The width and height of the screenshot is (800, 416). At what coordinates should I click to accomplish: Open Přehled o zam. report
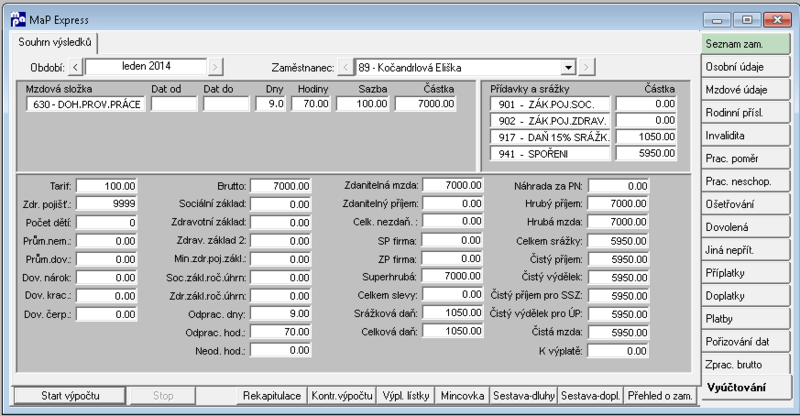(x=660, y=396)
